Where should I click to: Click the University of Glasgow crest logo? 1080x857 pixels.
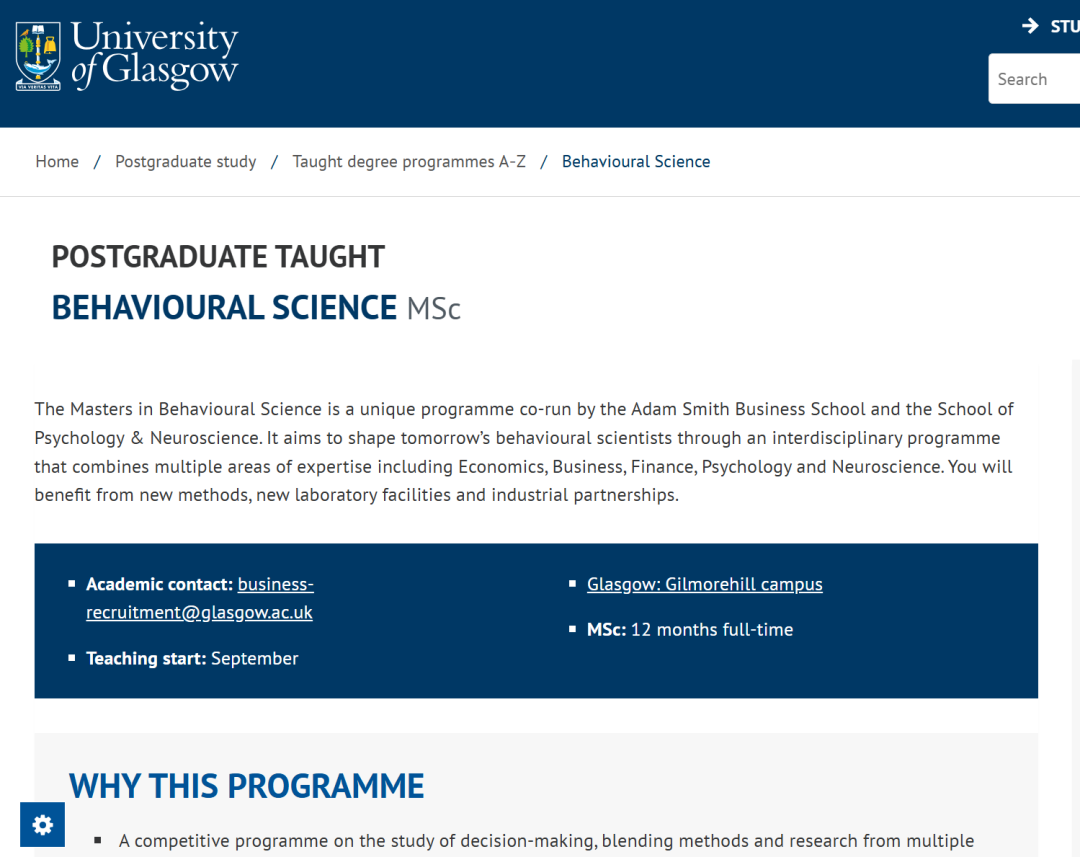click(x=39, y=56)
